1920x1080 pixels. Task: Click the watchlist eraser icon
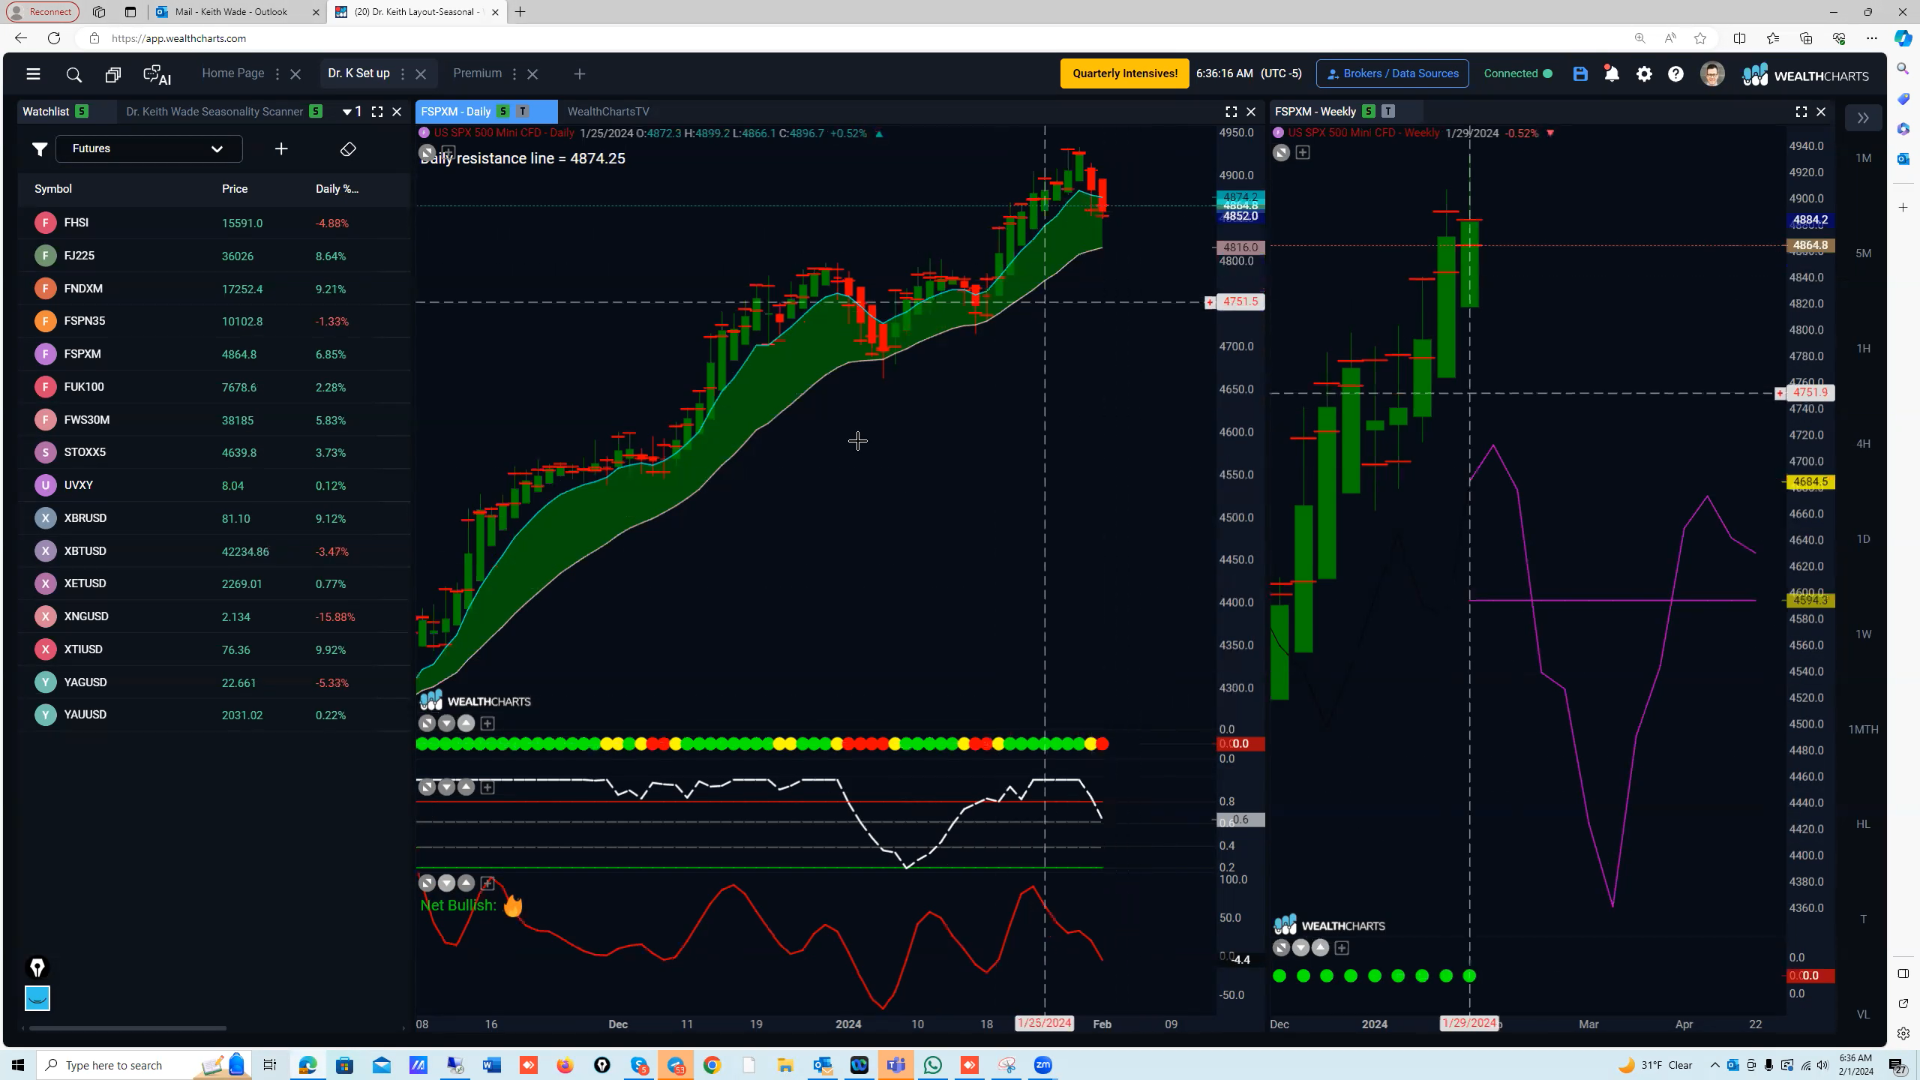point(348,149)
